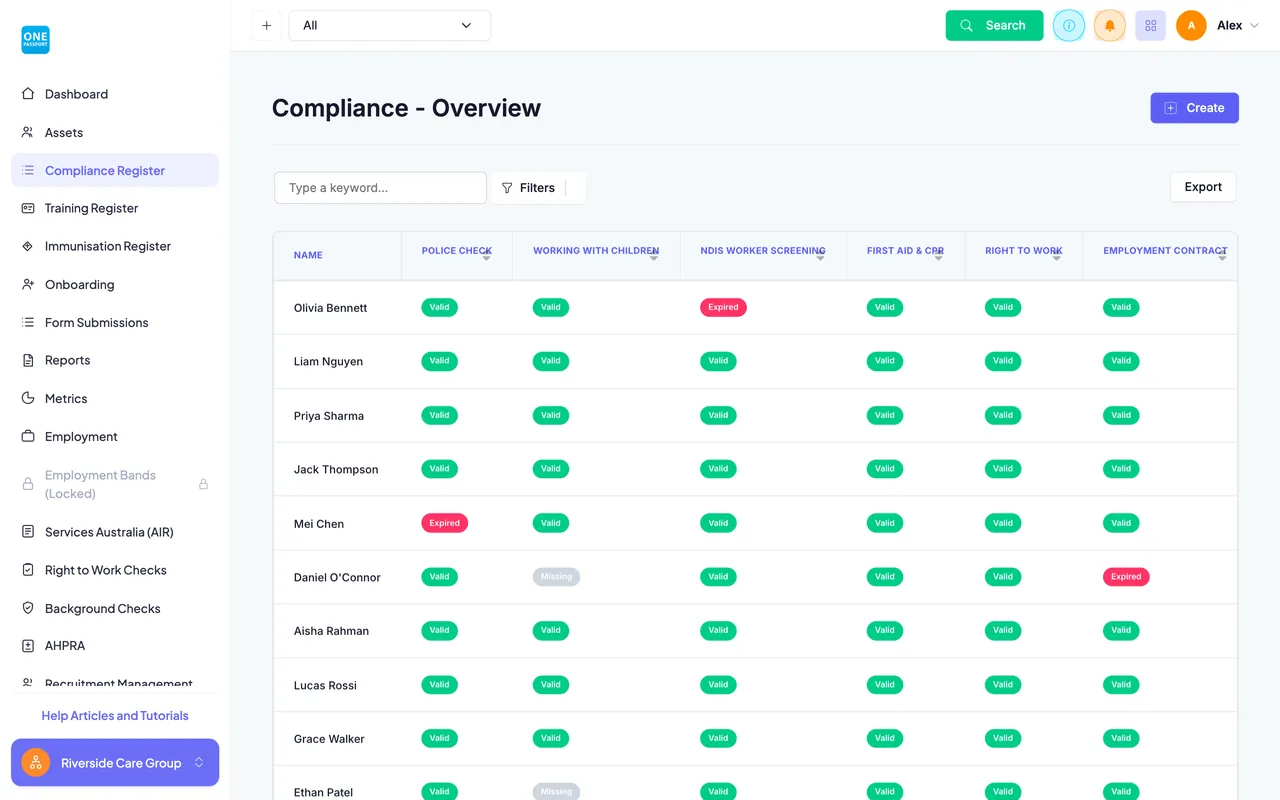Click the AHPRA sidebar icon

point(28,646)
